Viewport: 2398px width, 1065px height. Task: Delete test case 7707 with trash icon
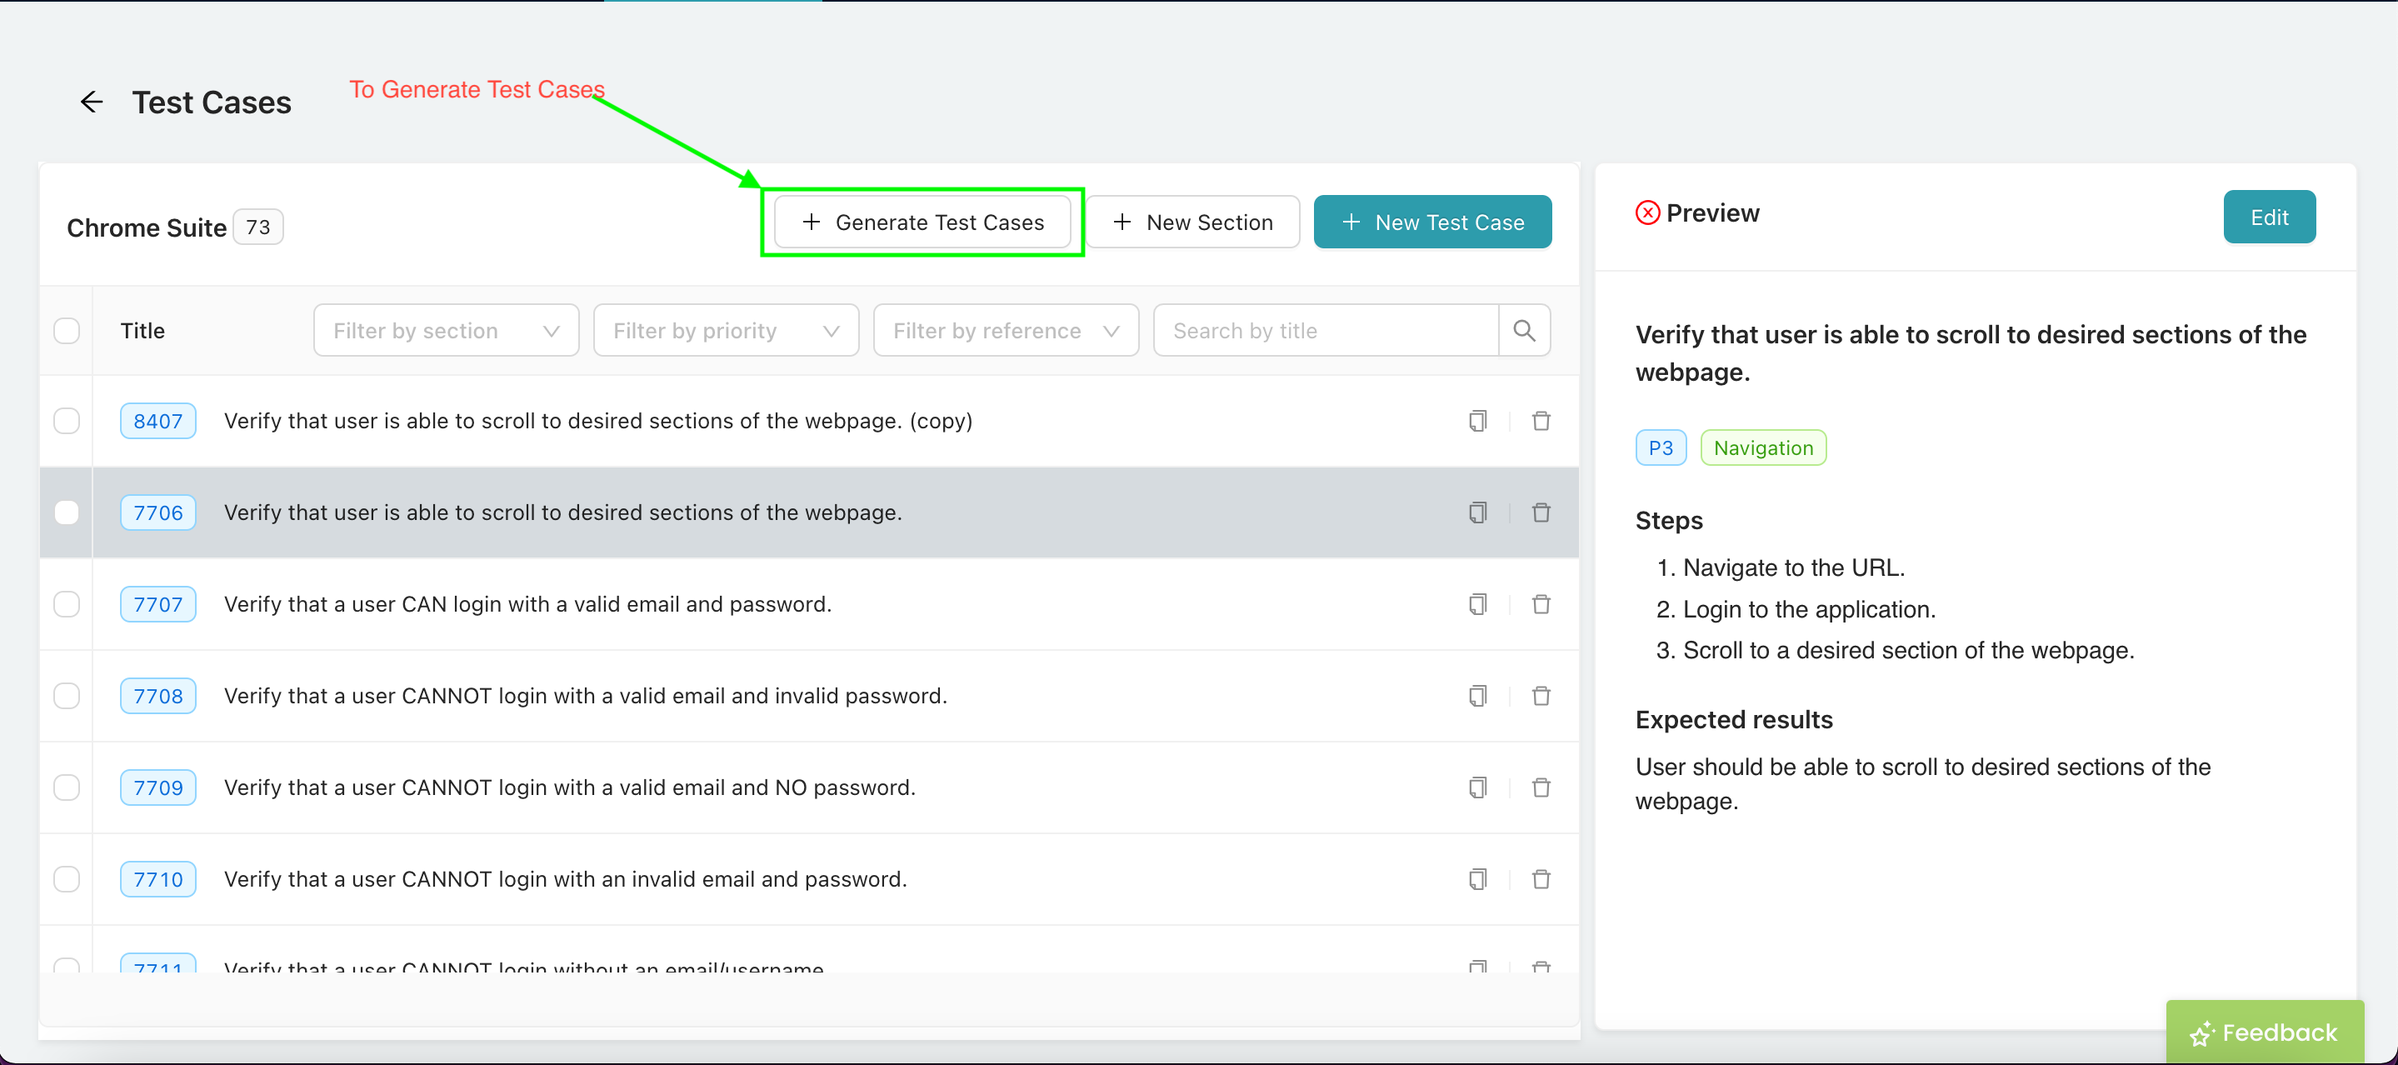click(x=1541, y=604)
